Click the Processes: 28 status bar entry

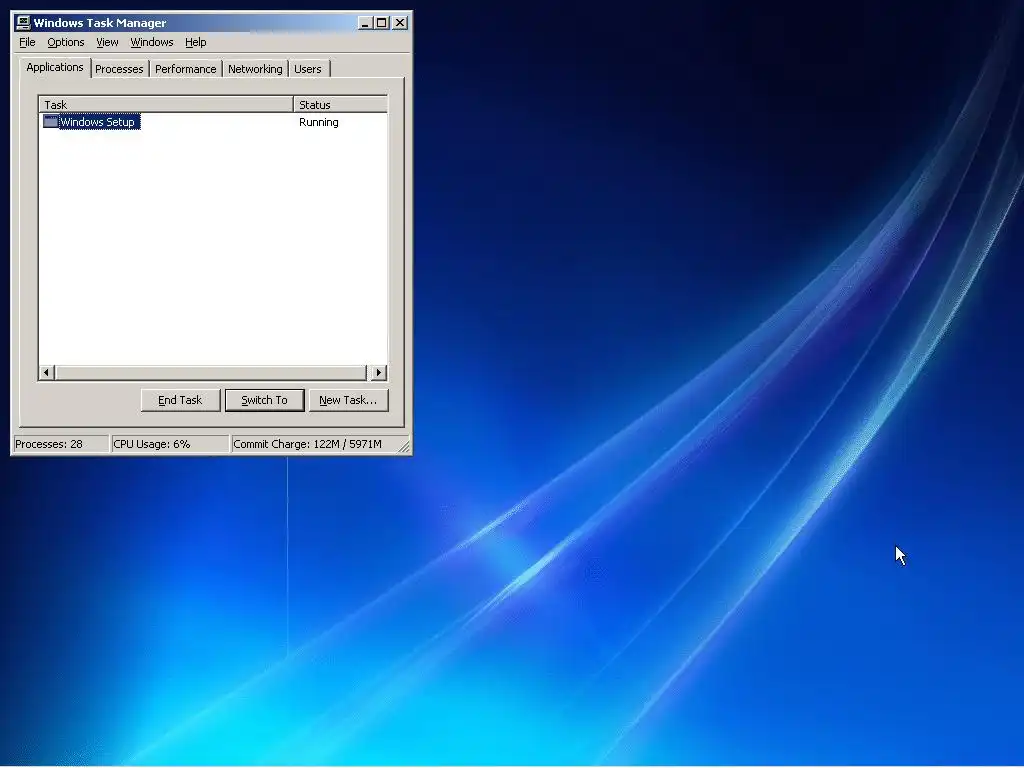61,444
